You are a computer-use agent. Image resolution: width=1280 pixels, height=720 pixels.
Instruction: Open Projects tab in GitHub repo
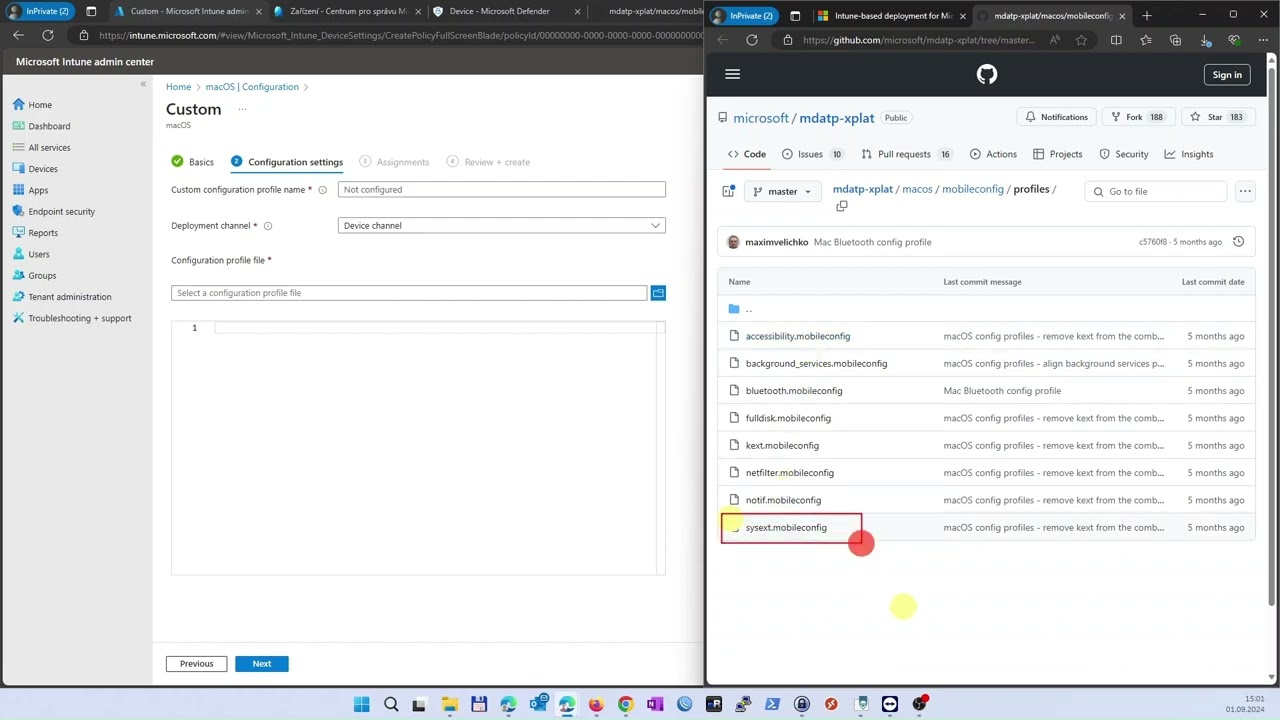click(1058, 154)
